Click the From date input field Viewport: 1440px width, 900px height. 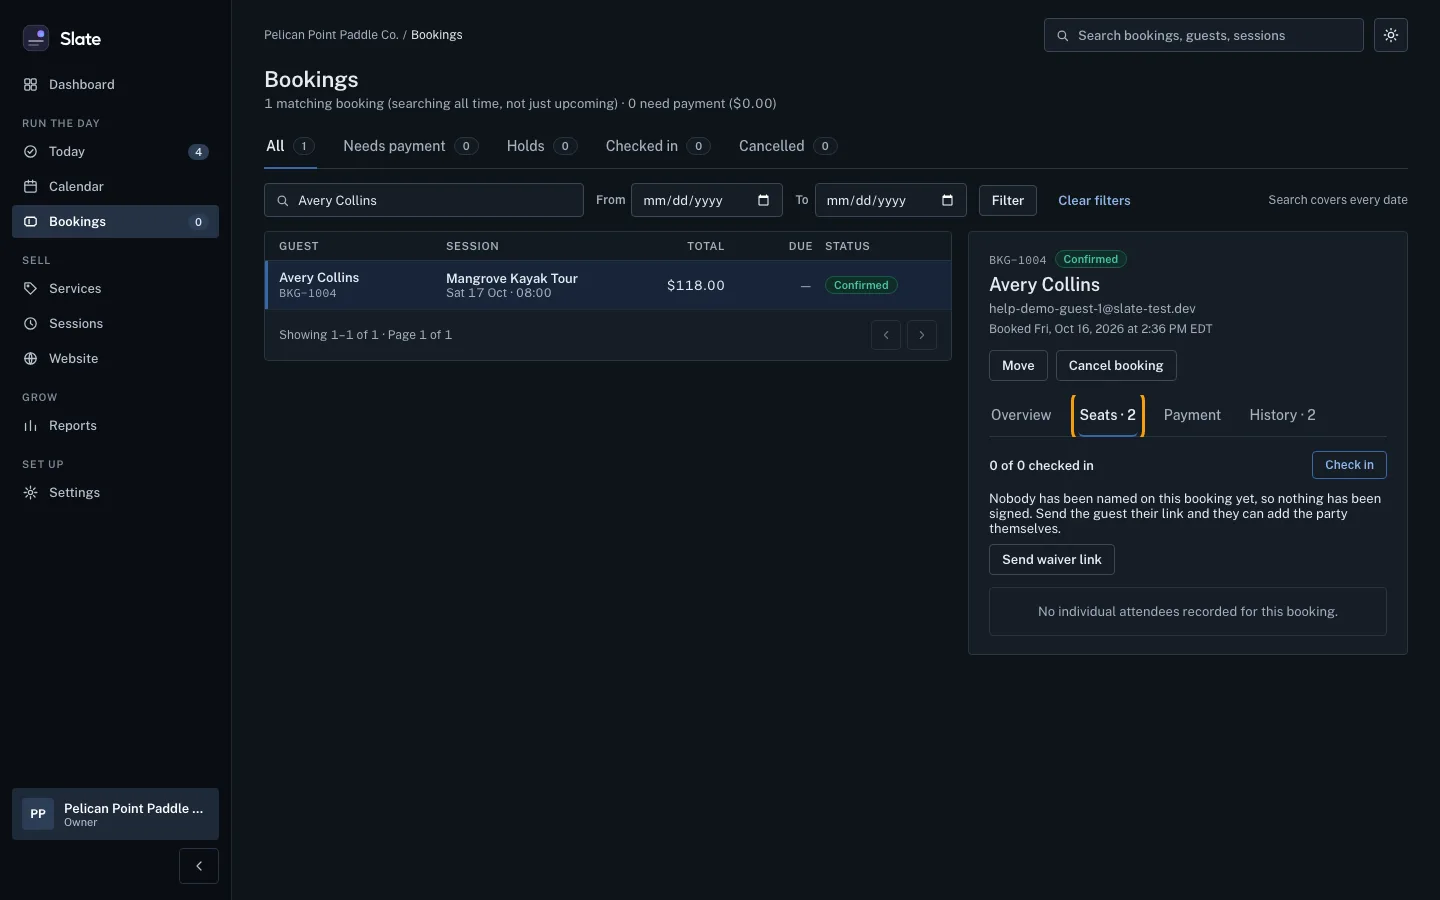[x=706, y=200]
